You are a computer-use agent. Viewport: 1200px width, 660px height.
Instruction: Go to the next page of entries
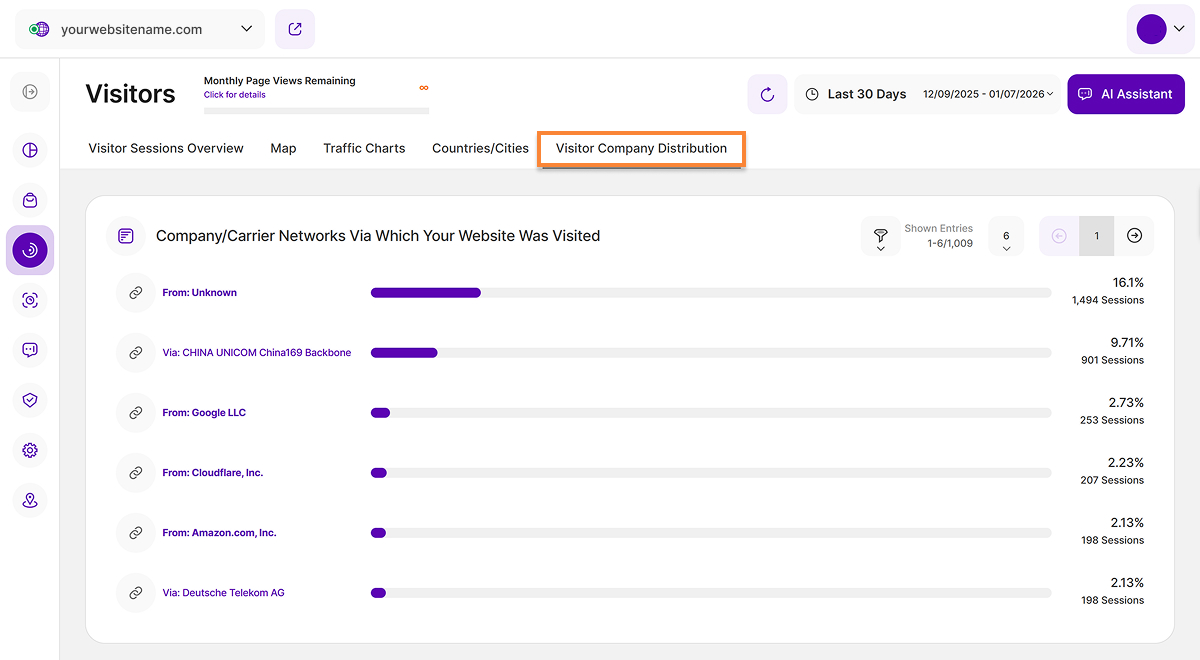tap(1134, 236)
